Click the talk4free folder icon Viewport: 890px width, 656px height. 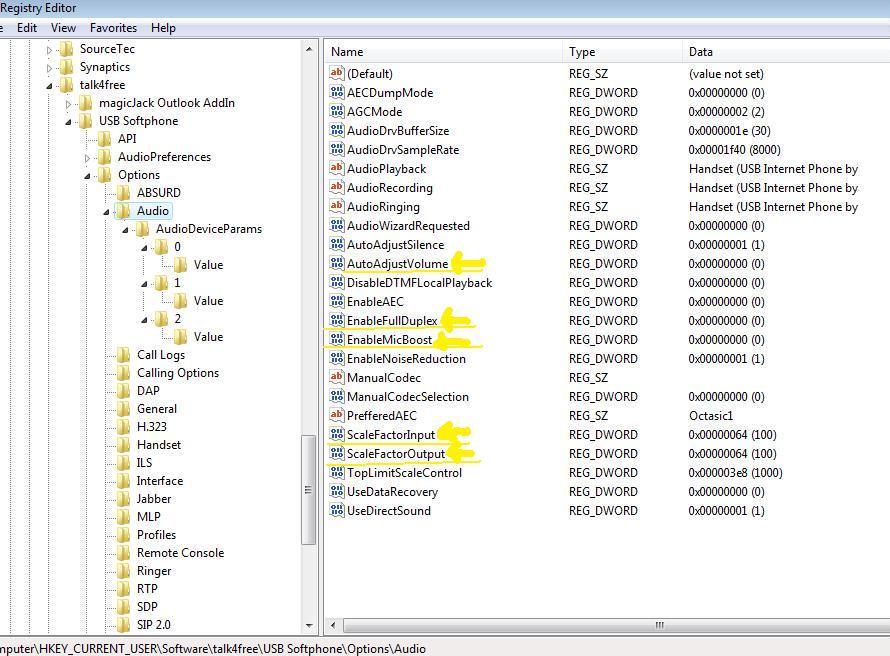click(x=67, y=85)
